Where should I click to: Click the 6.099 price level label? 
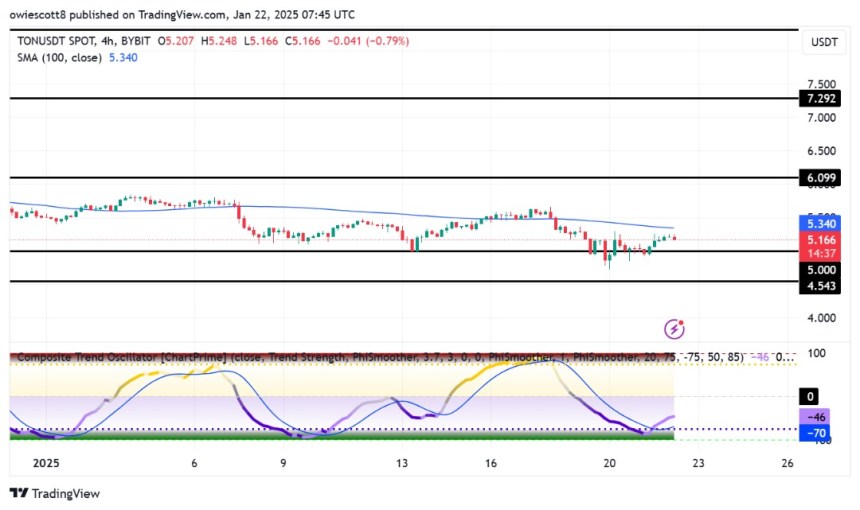821,178
